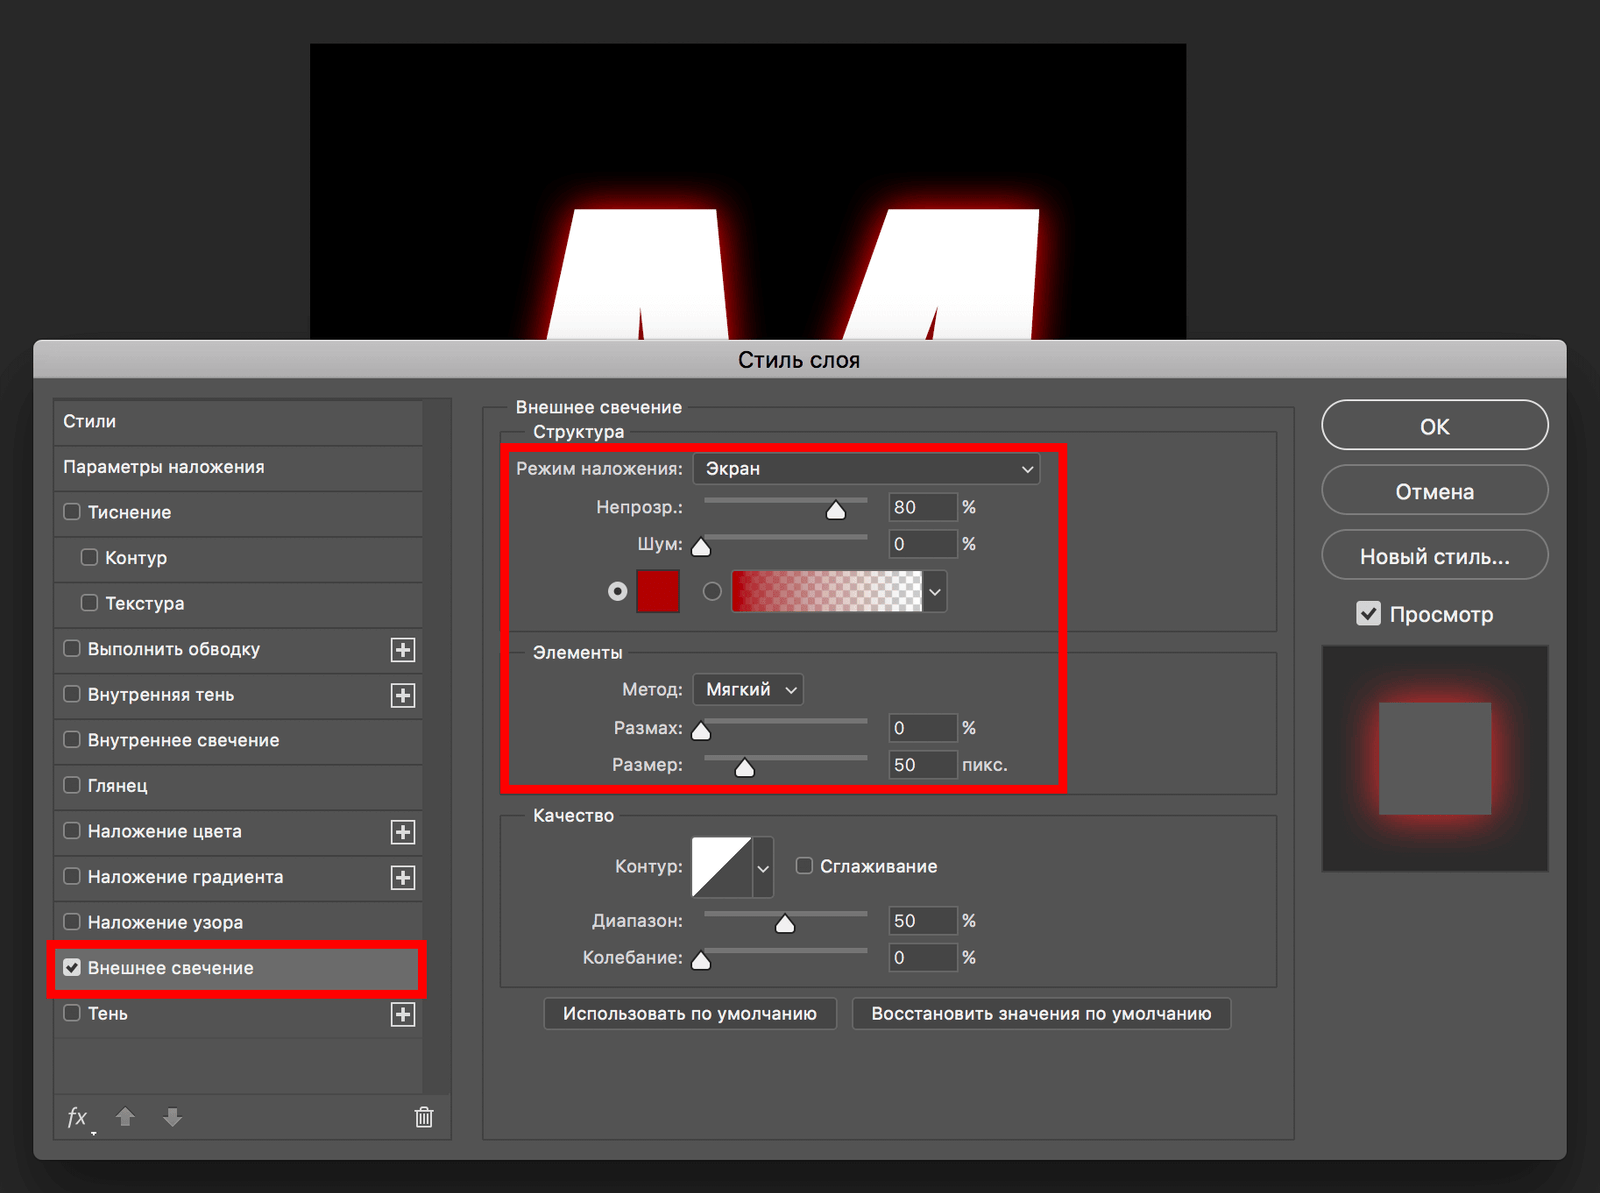Click the trash delete effect icon
Viewport: 1600px width, 1193px height.
424,1117
